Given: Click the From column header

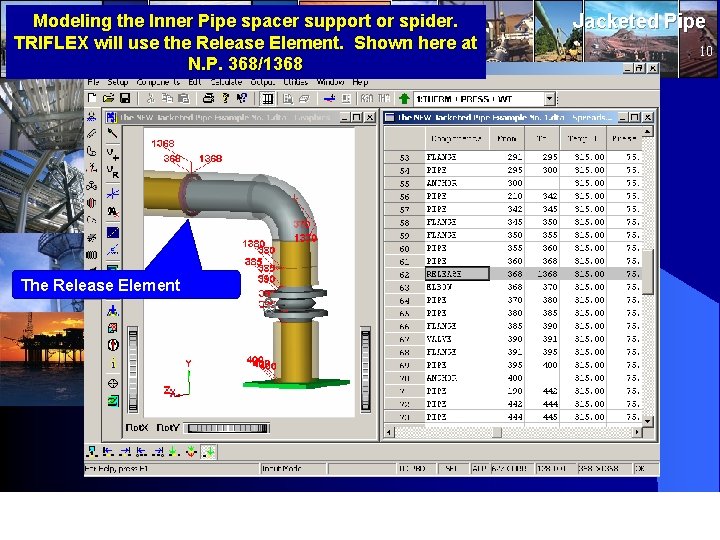Looking at the screenshot, I should pos(506,138).
